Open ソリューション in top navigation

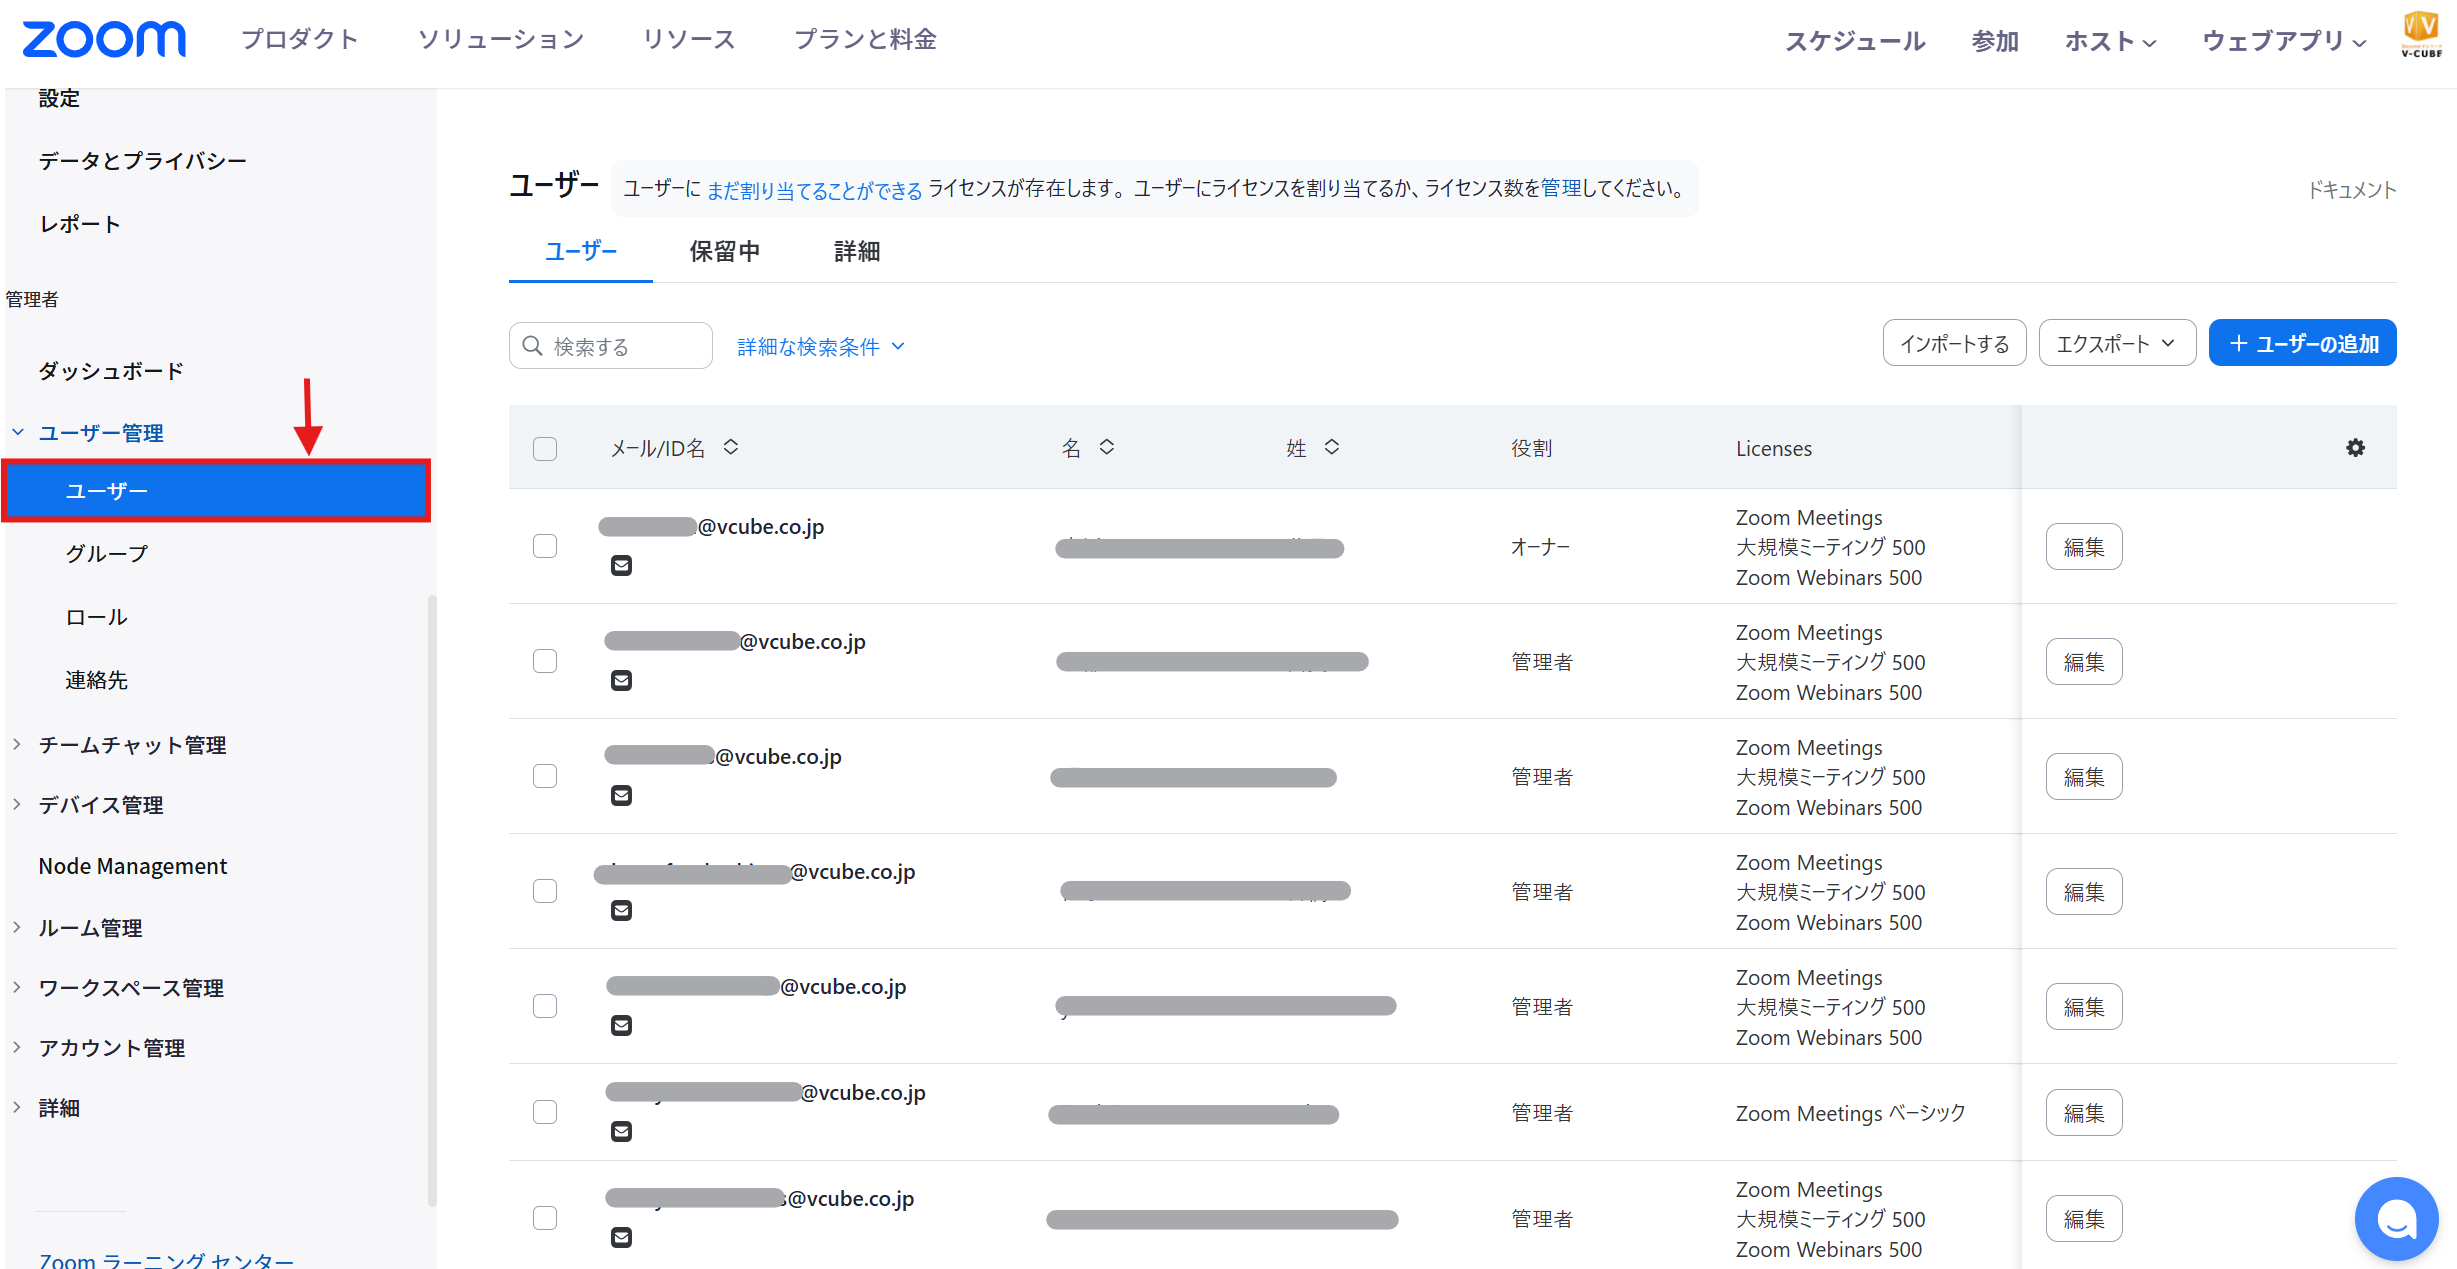point(501,39)
